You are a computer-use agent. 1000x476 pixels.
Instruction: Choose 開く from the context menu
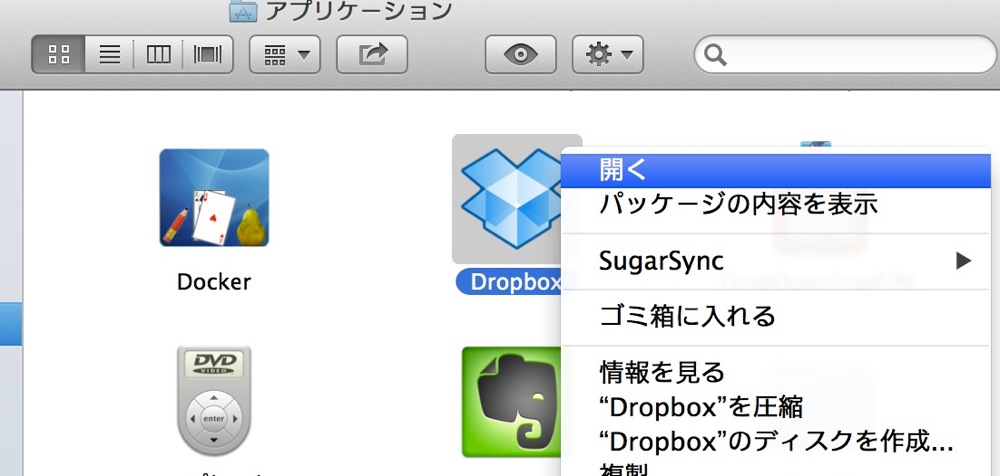[x=775, y=170]
